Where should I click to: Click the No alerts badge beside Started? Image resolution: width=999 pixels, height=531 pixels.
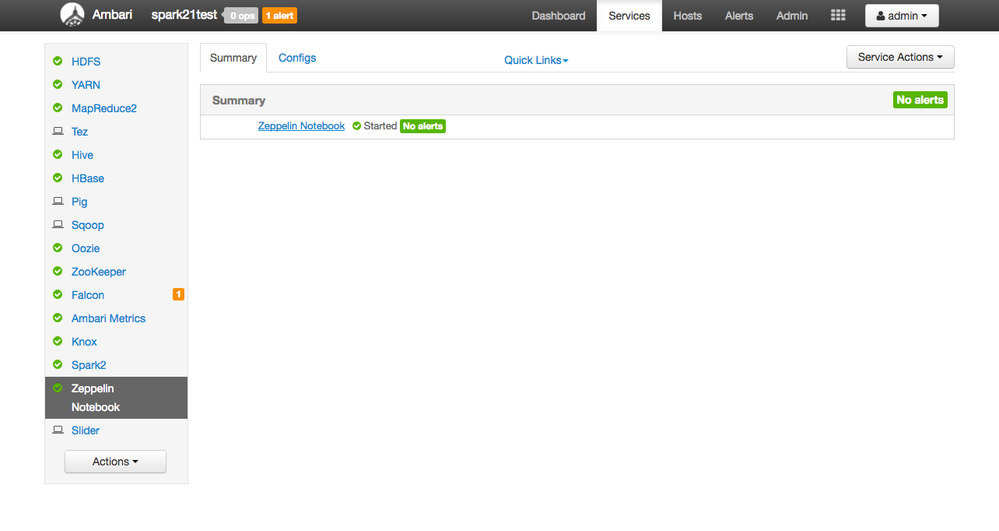[x=423, y=126]
